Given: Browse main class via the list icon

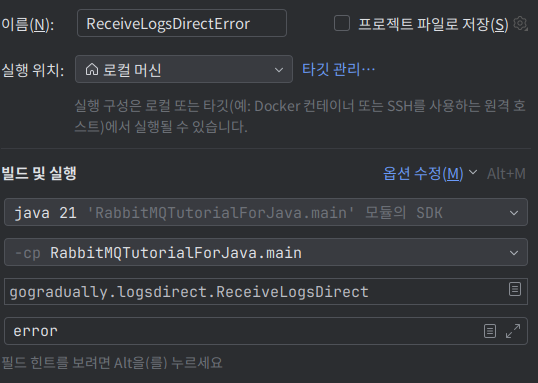Looking at the screenshot, I should [515, 289].
